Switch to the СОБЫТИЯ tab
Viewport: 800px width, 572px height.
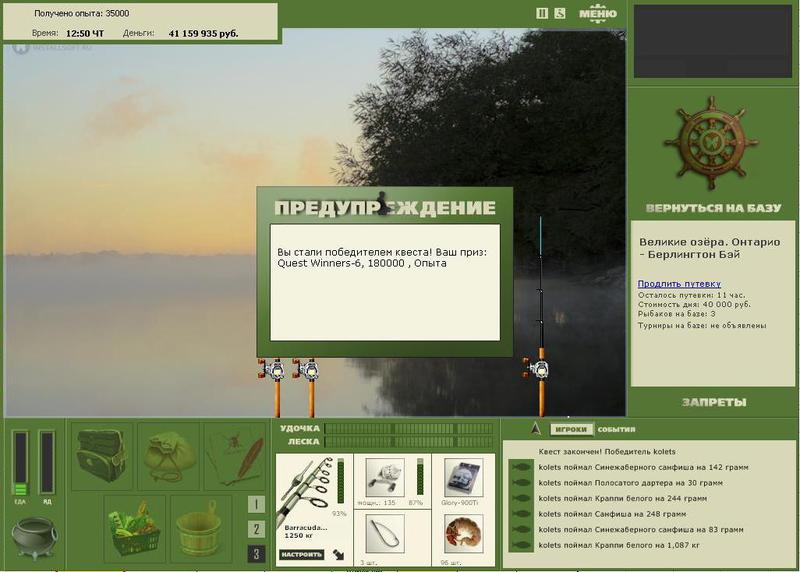tap(616, 429)
